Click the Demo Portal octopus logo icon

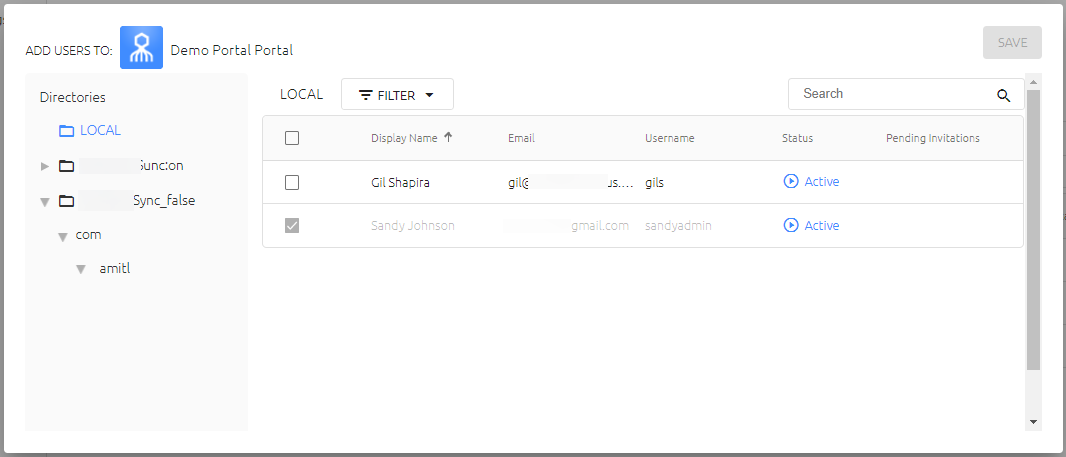pyautogui.click(x=141, y=48)
